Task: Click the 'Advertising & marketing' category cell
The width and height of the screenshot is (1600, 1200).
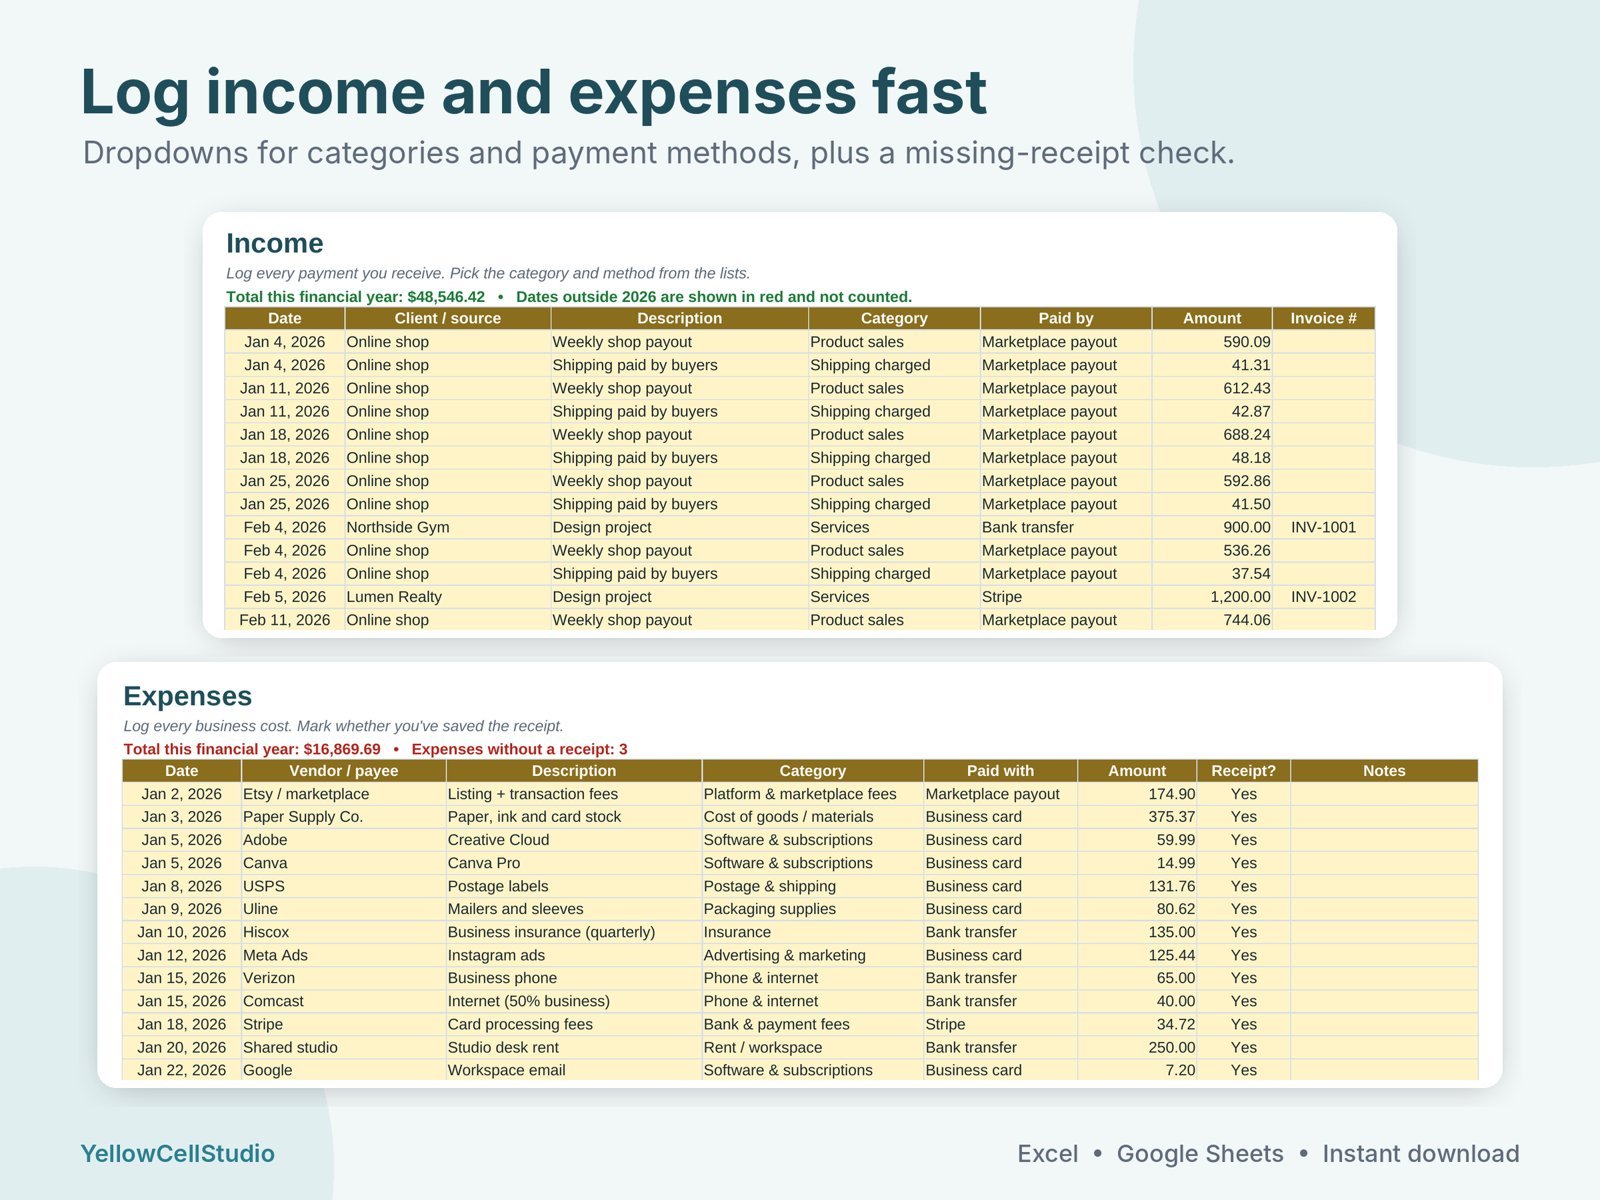Action: pos(812,955)
